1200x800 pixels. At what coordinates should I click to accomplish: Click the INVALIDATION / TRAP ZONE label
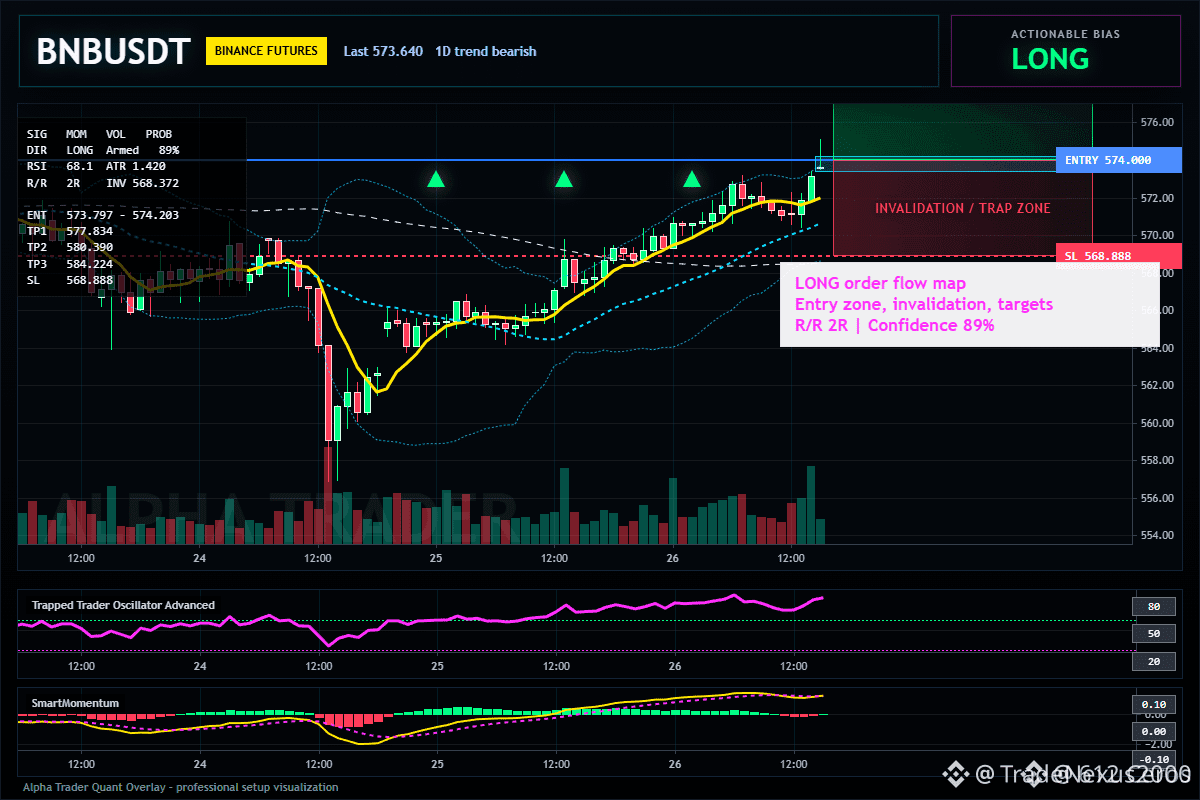point(962,208)
